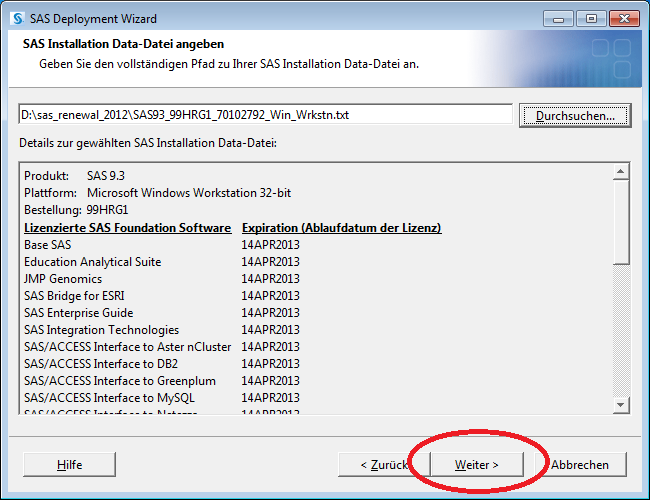
Task: Select the 'Education Analytical Suite' row
Action: [162, 262]
